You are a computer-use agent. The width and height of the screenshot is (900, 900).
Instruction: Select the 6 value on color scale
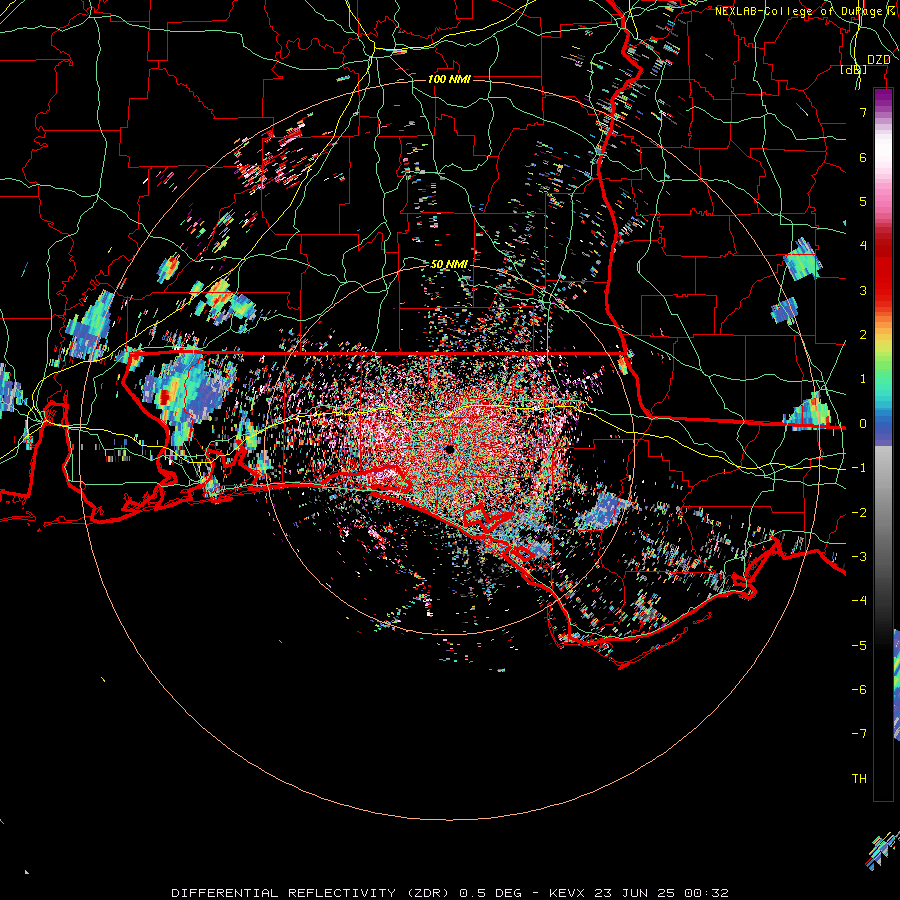[863, 157]
